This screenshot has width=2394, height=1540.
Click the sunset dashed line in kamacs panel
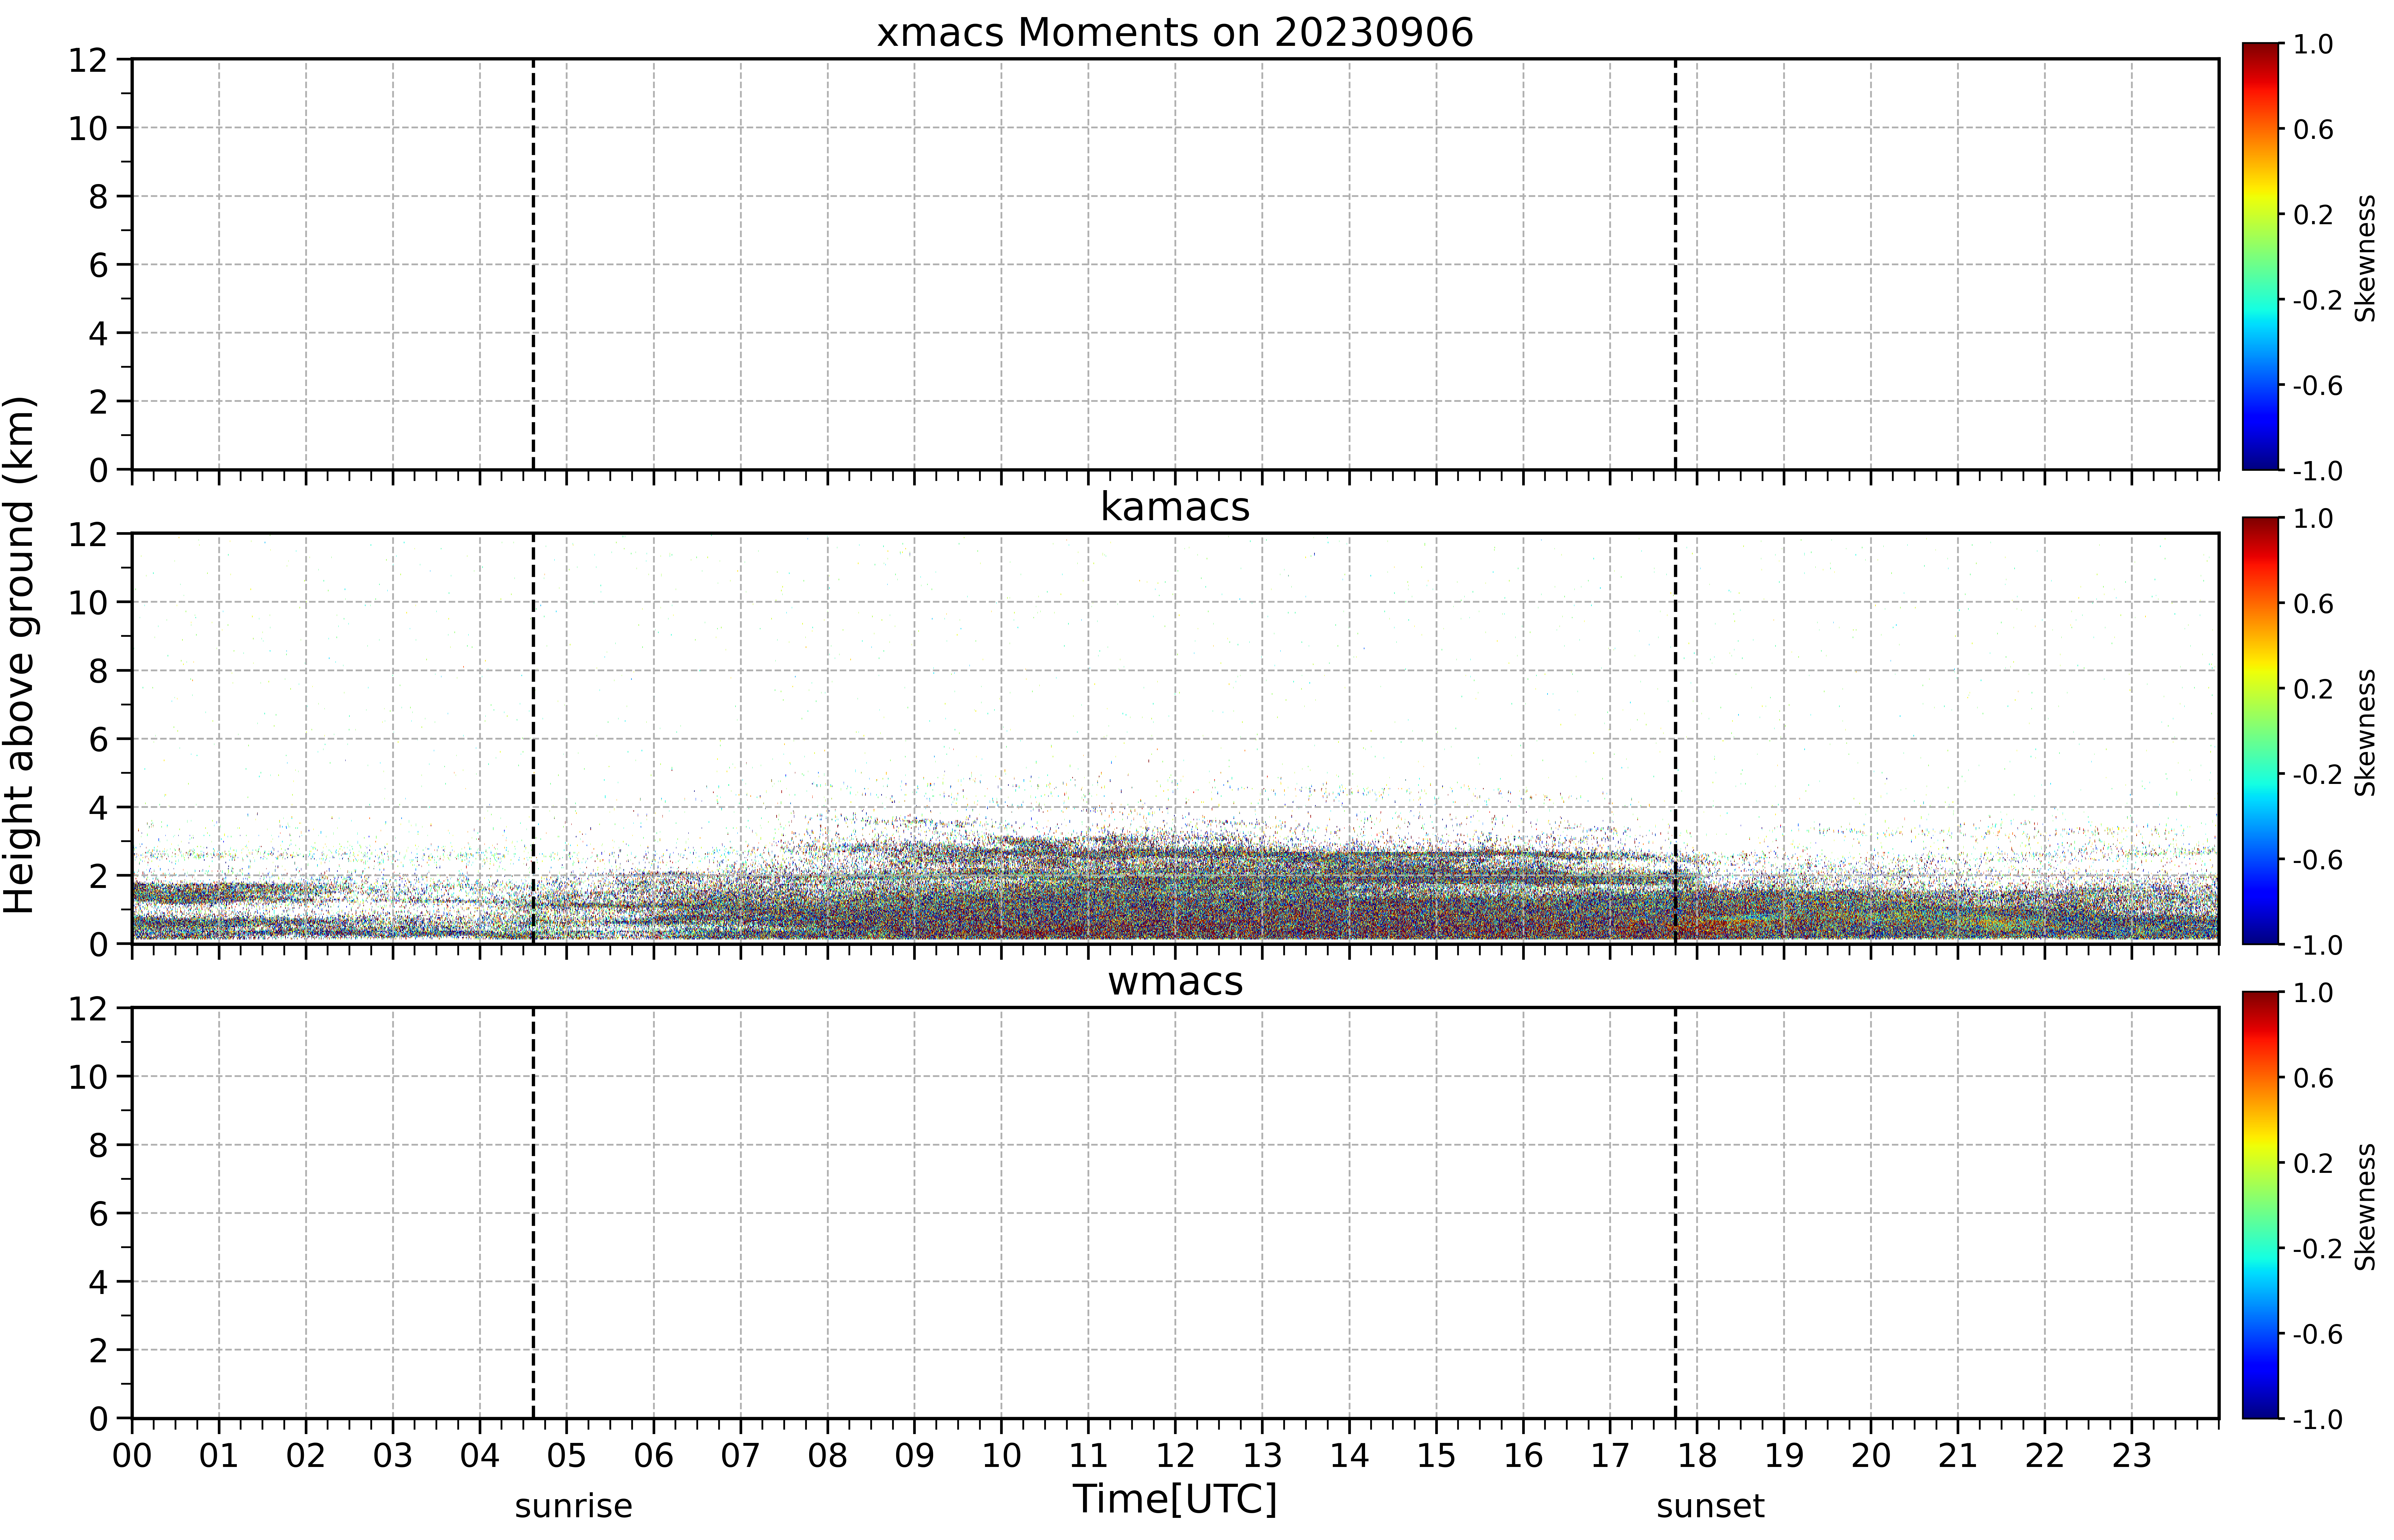pos(1675,738)
